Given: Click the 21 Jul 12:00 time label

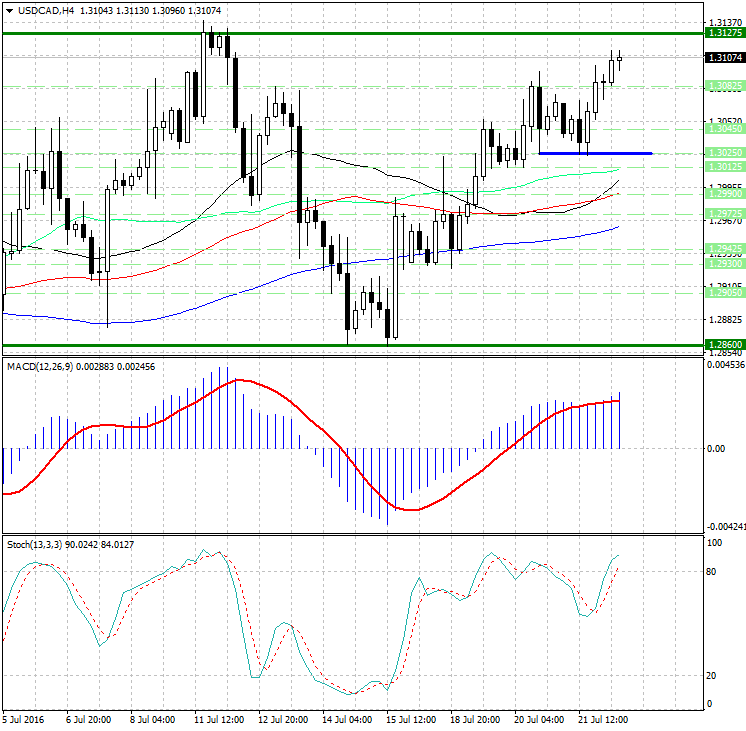Looking at the screenshot, I should pyautogui.click(x=603, y=720).
